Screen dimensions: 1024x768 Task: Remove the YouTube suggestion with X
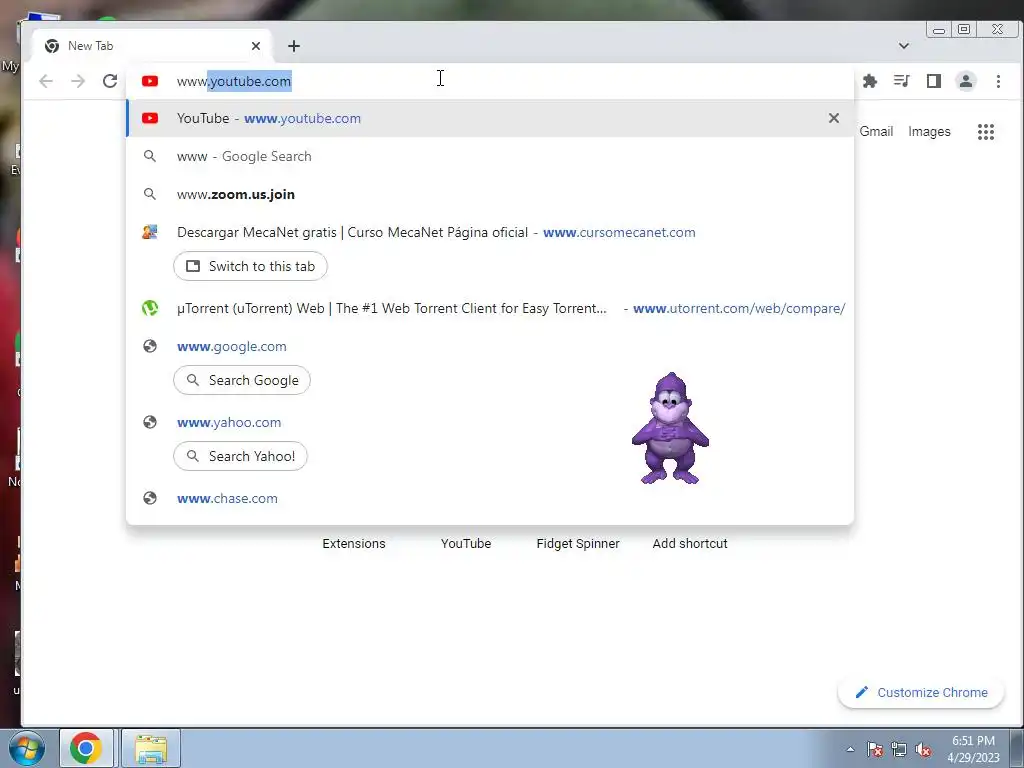pos(833,118)
